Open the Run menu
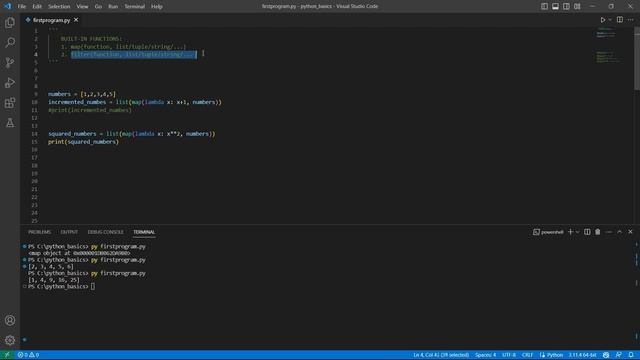 pos(113,7)
